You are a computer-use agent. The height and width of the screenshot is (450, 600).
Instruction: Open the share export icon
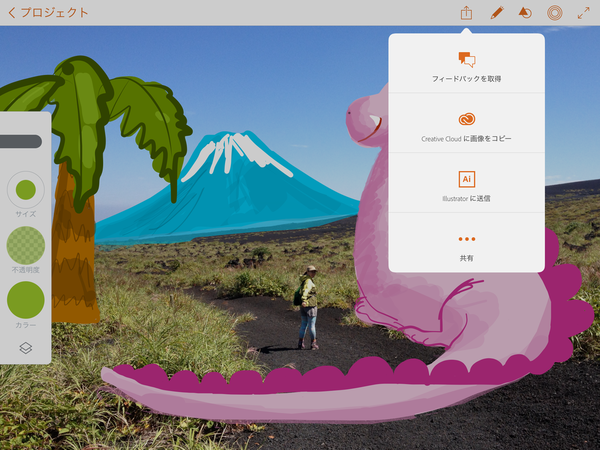[x=466, y=13]
